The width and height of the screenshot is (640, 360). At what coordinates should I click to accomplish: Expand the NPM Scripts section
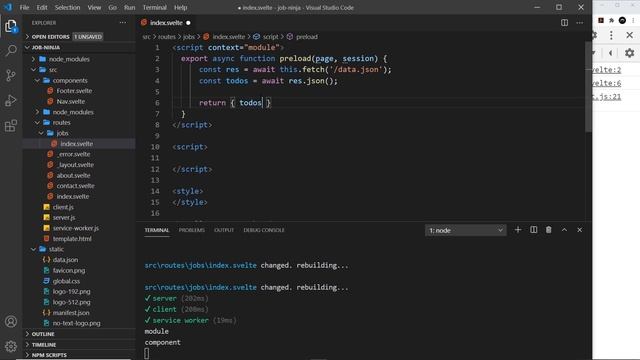(80, 355)
